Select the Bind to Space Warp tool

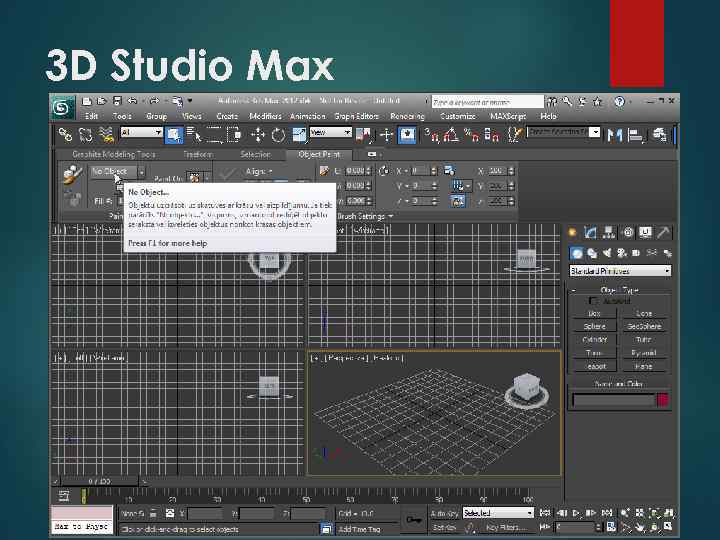click(x=106, y=135)
